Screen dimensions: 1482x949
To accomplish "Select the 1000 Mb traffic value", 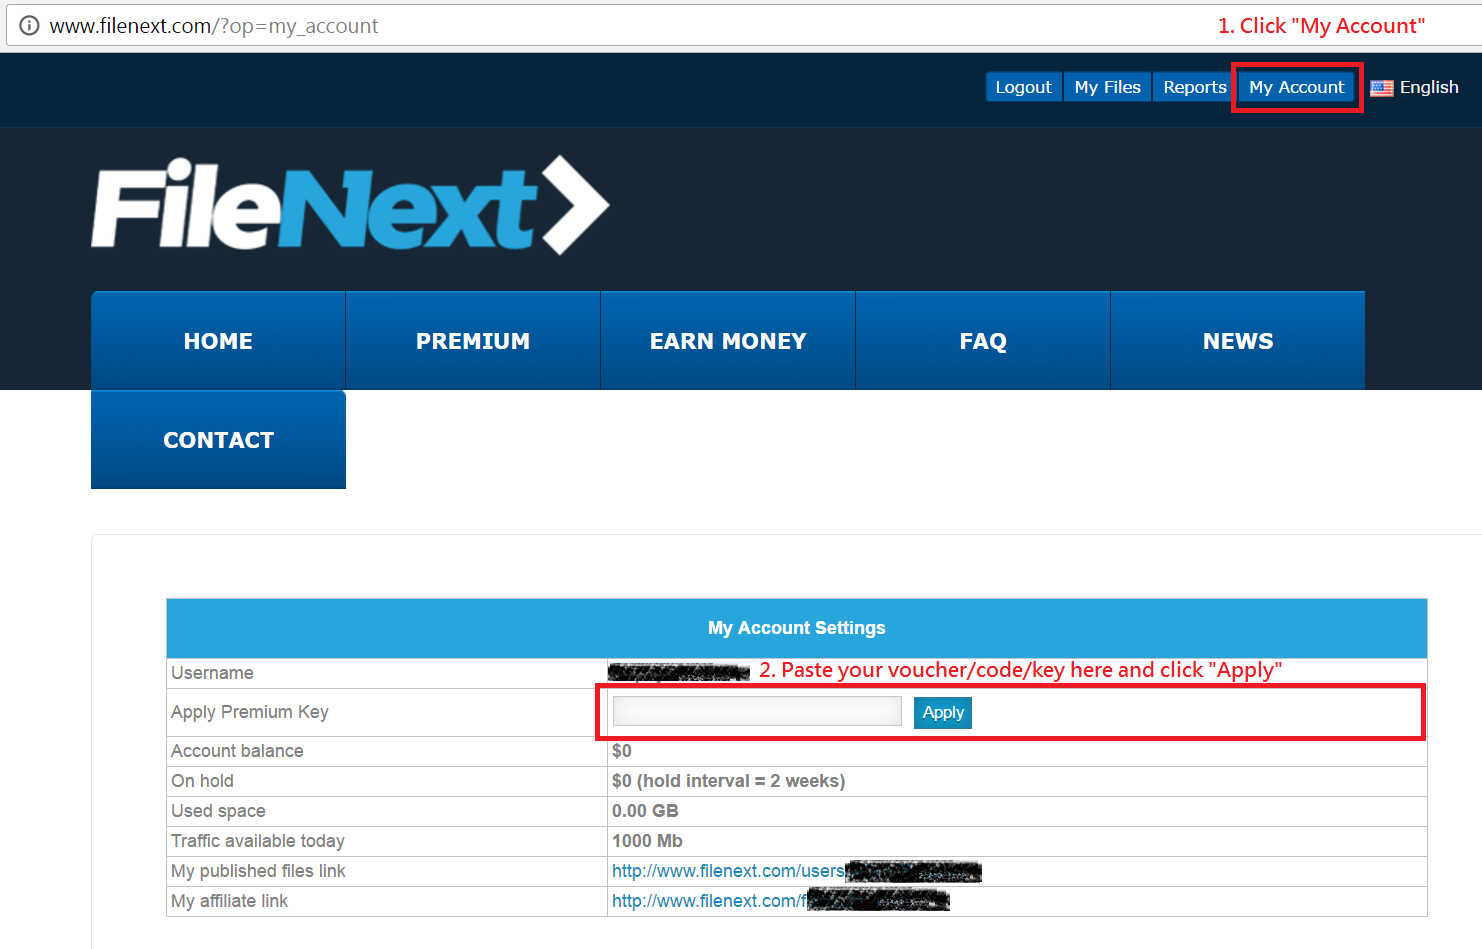I will [x=647, y=841].
